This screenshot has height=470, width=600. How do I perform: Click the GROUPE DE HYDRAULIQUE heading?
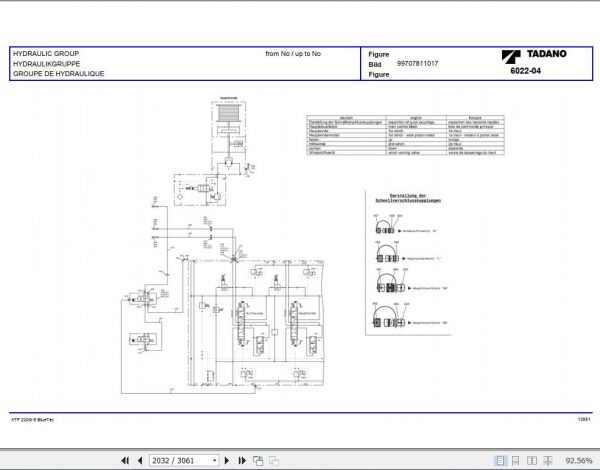coord(59,74)
